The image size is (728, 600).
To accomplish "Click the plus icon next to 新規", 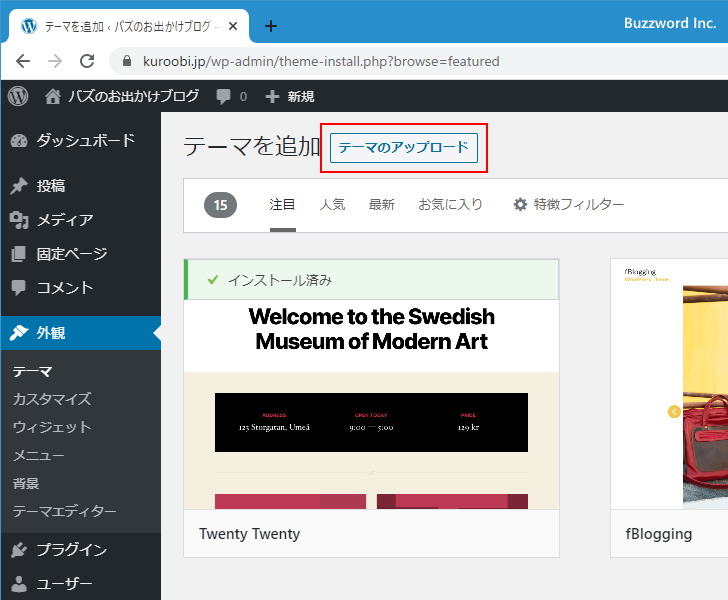I will pyautogui.click(x=272, y=96).
